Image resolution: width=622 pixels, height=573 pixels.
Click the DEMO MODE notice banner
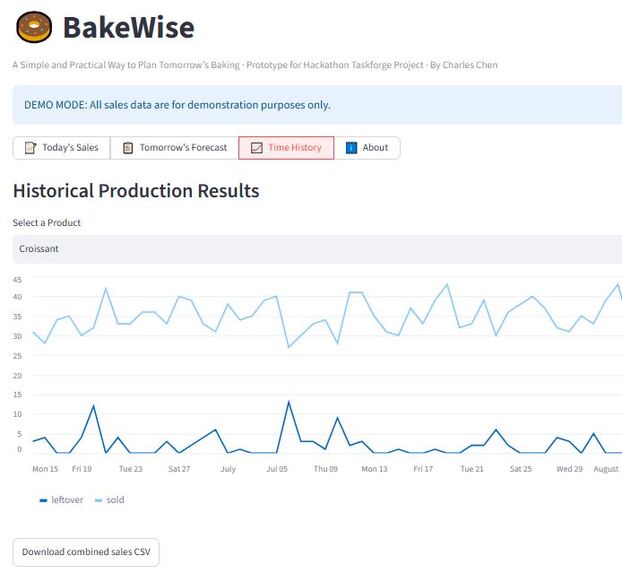pyautogui.click(x=317, y=105)
